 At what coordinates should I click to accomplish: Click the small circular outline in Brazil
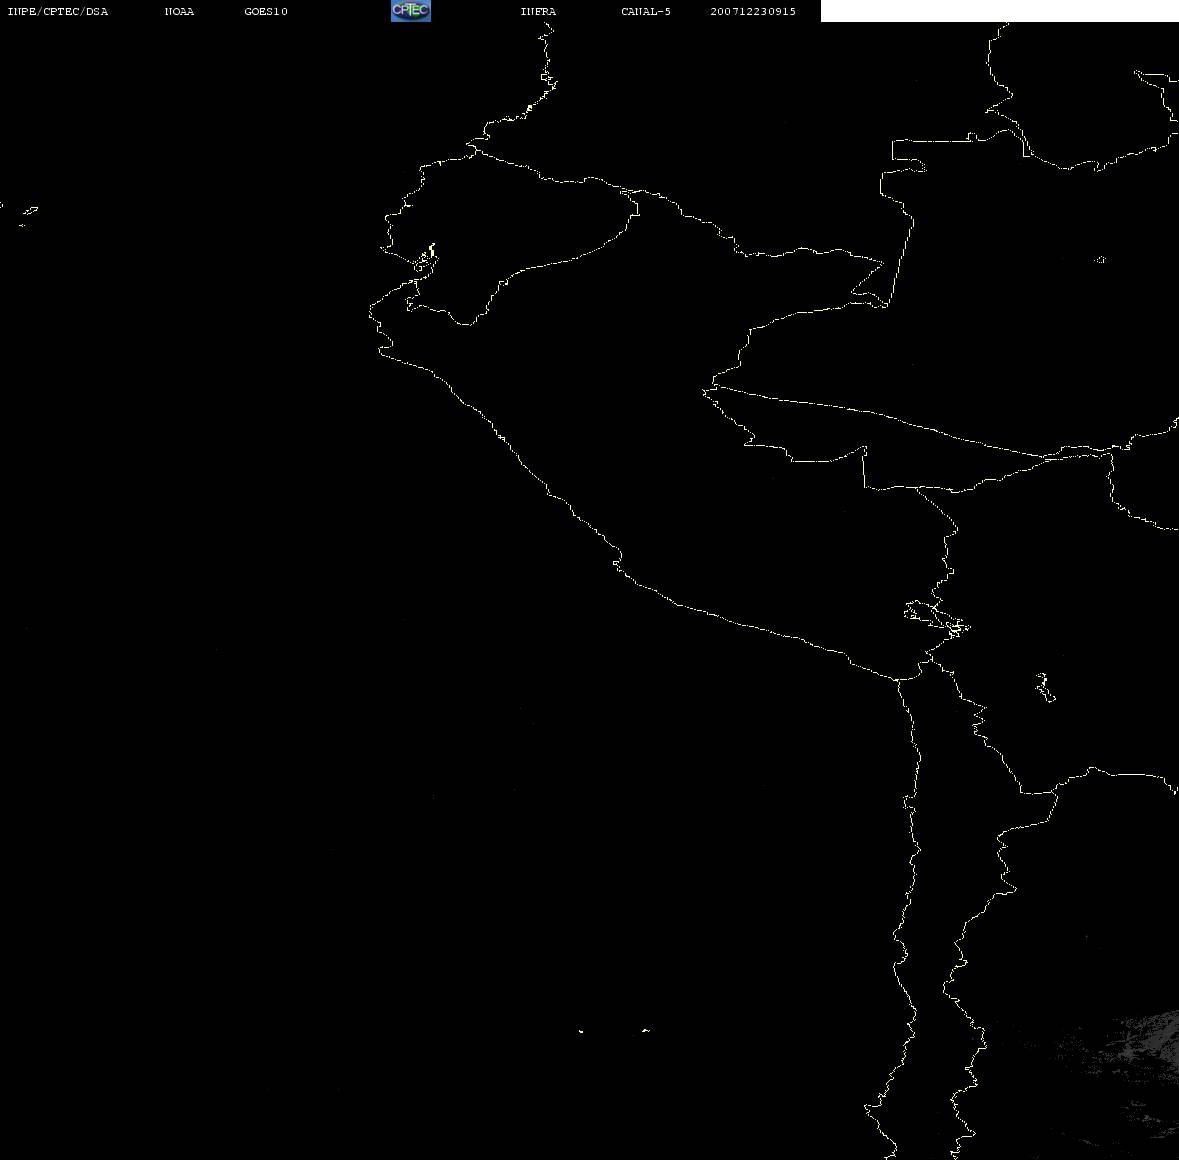click(1100, 260)
